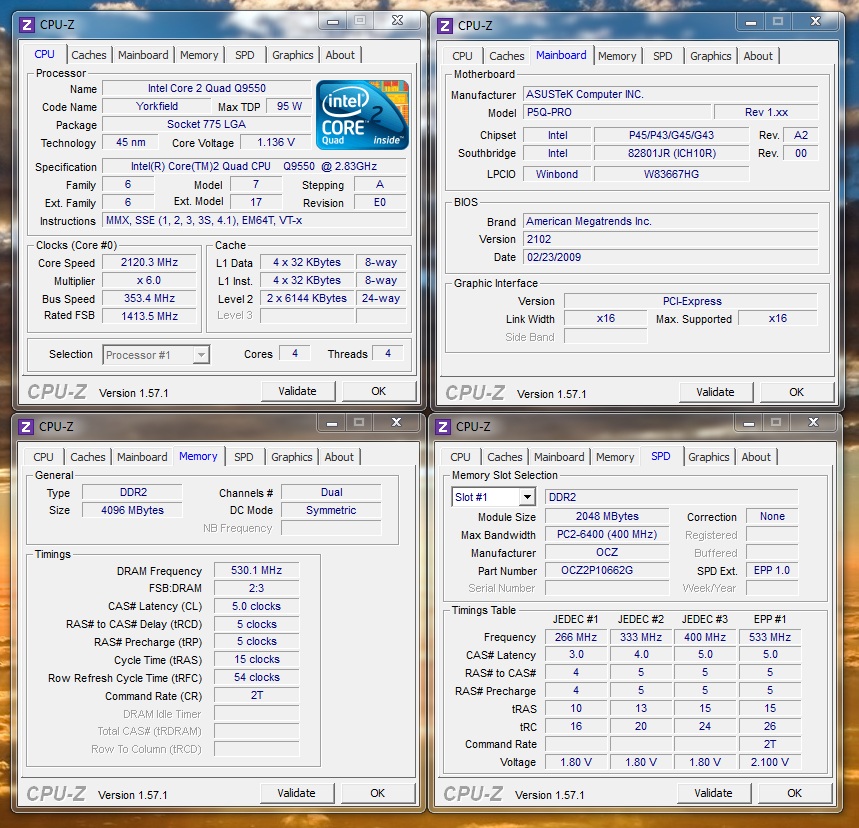Open Graphics tab in the Mainboard window
859x828 pixels.
(x=711, y=56)
